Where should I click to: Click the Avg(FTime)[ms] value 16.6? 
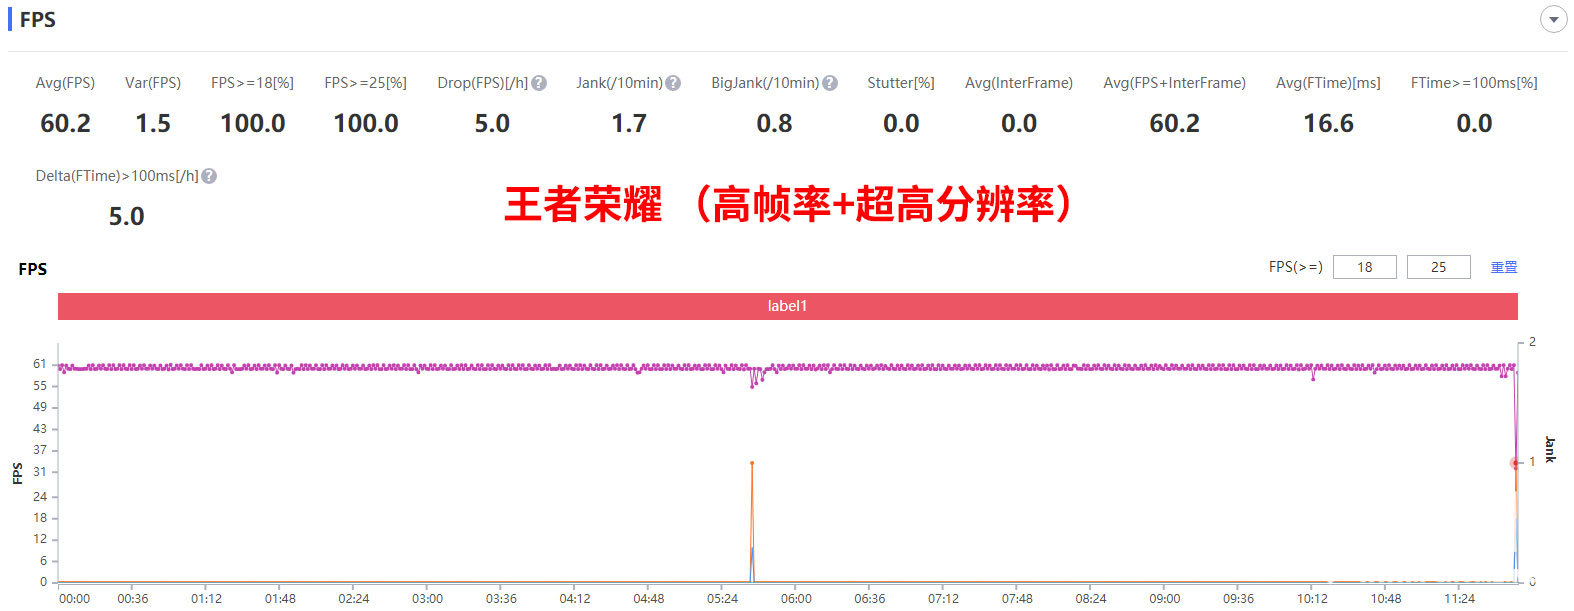(1328, 123)
